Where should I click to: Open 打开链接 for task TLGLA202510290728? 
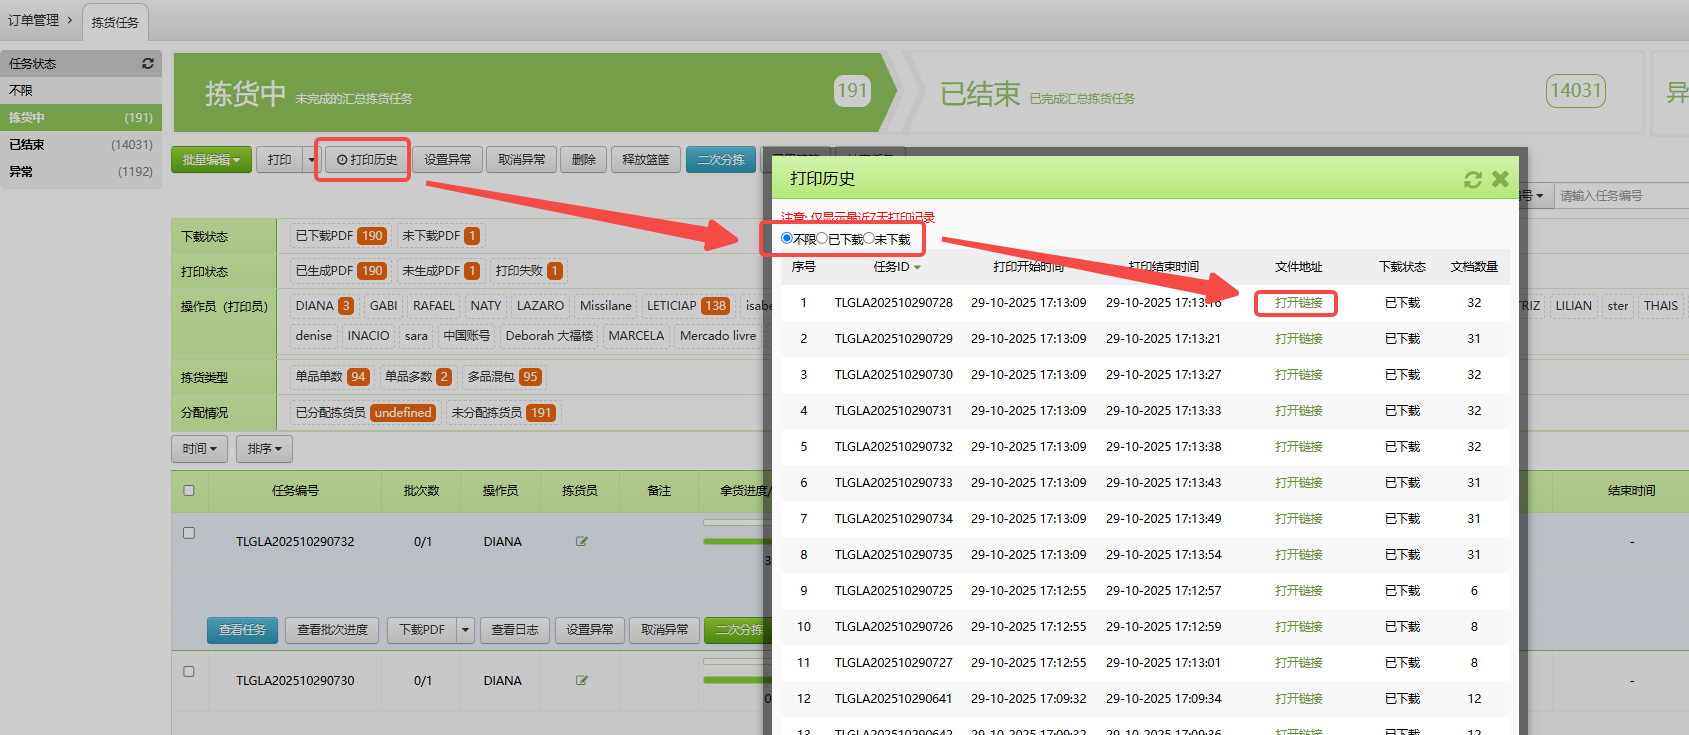[x=1298, y=303]
